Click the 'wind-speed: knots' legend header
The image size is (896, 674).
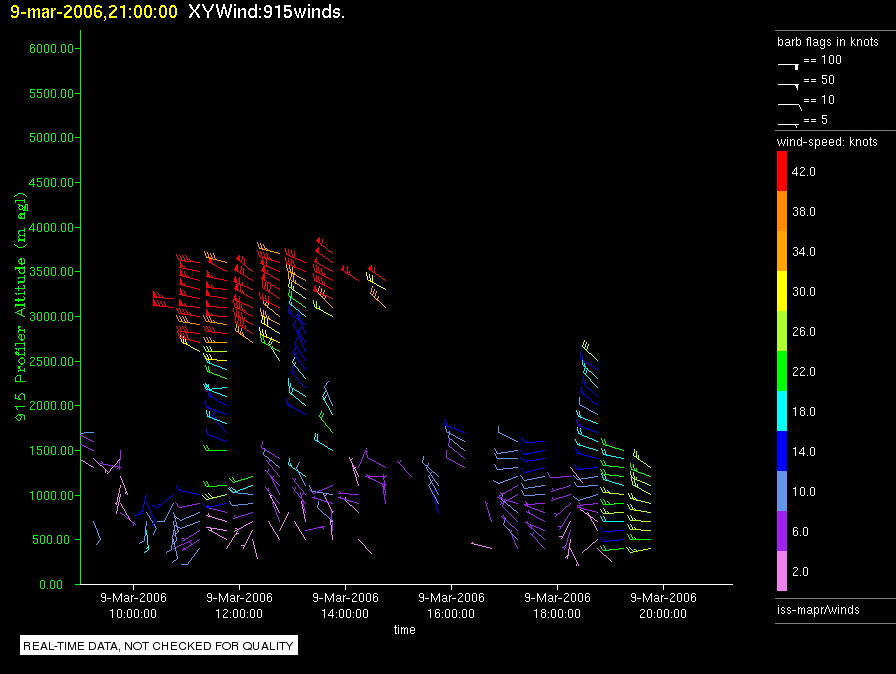coord(827,142)
